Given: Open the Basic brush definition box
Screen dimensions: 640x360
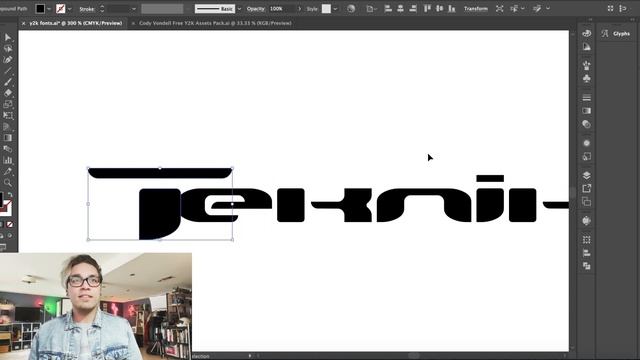Looking at the screenshot, I should [x=215, y=9].
